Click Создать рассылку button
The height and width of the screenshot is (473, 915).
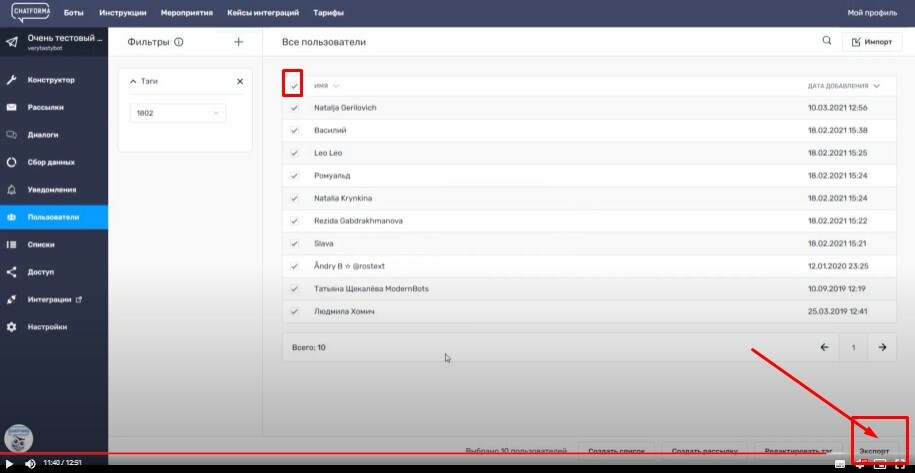point(704,451)
